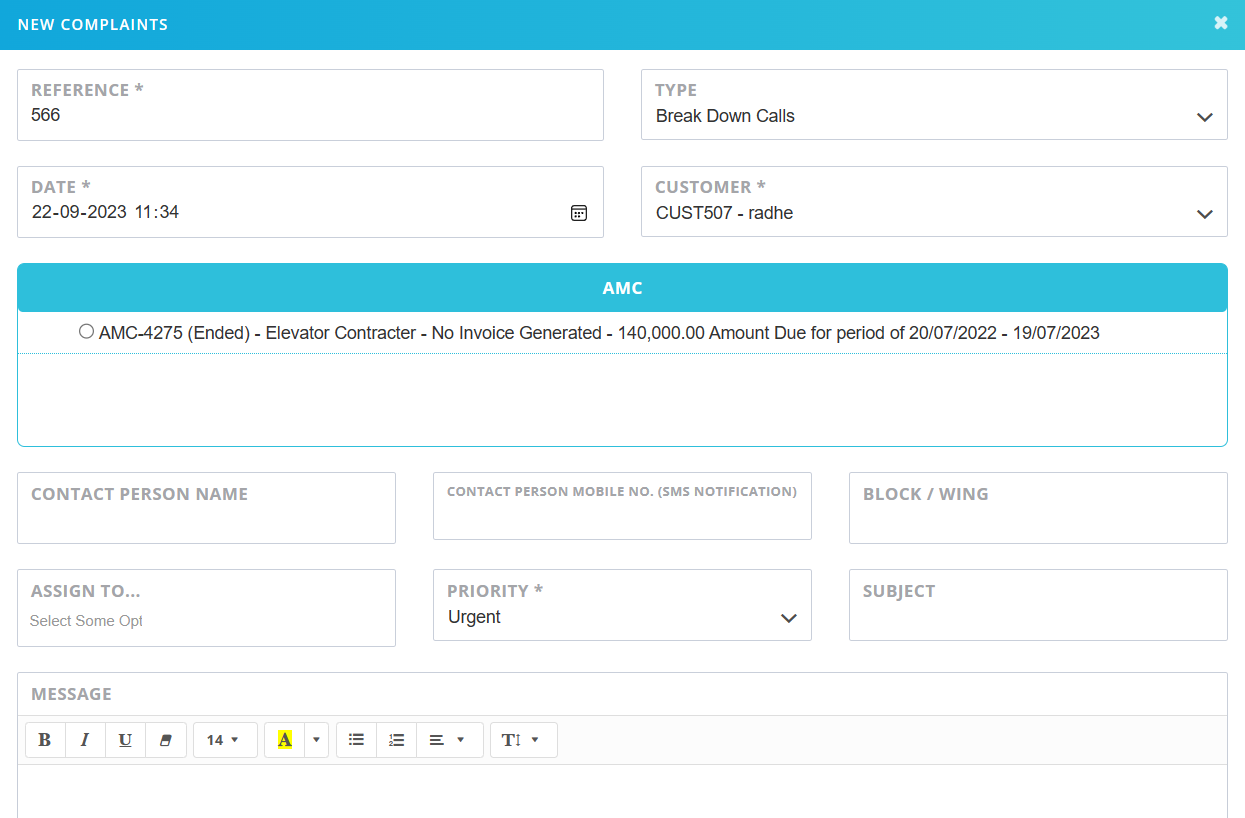The width and height of the screenshot is (1245, 818).
Task: Click the eraser remove-format icon
Action: (166, 740)
